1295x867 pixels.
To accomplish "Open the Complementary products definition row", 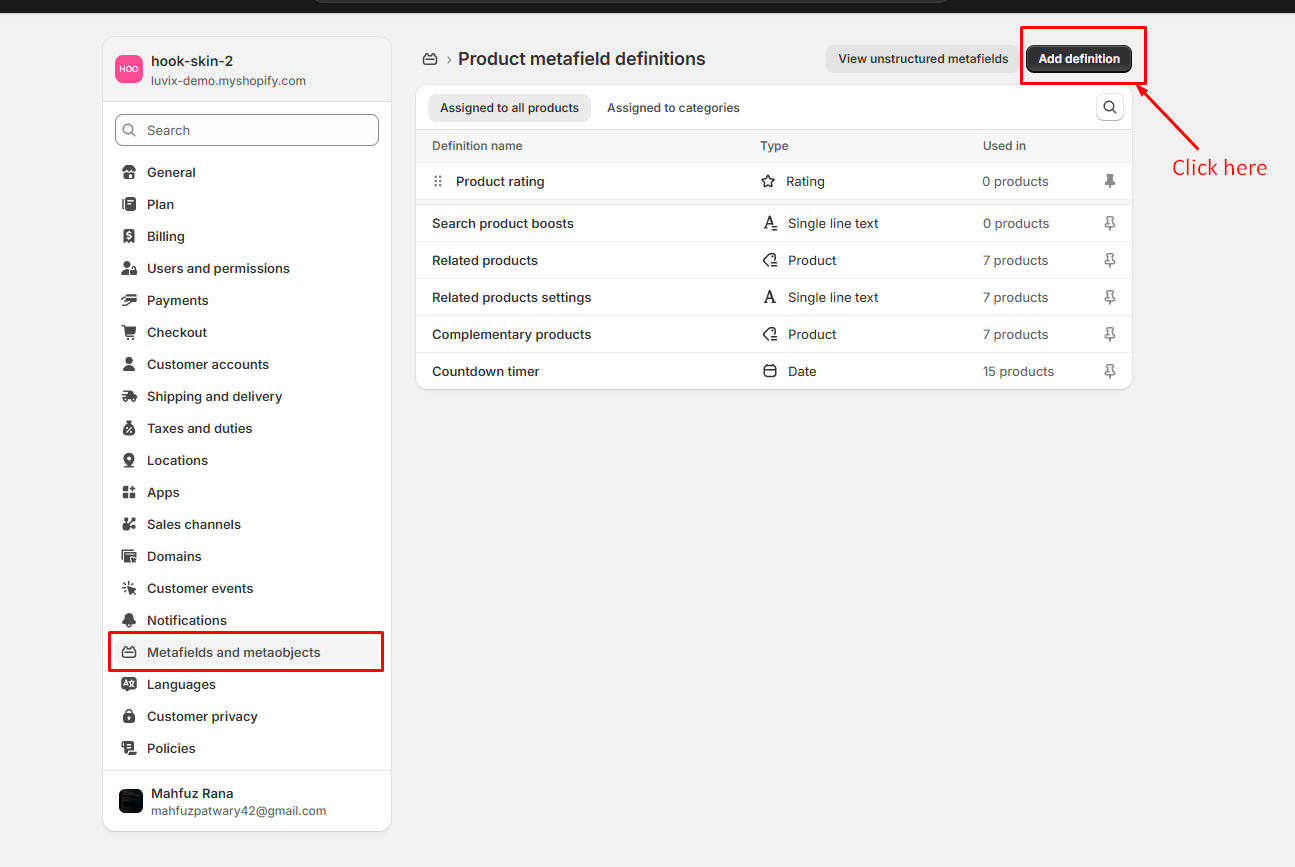I will [511, 334].
